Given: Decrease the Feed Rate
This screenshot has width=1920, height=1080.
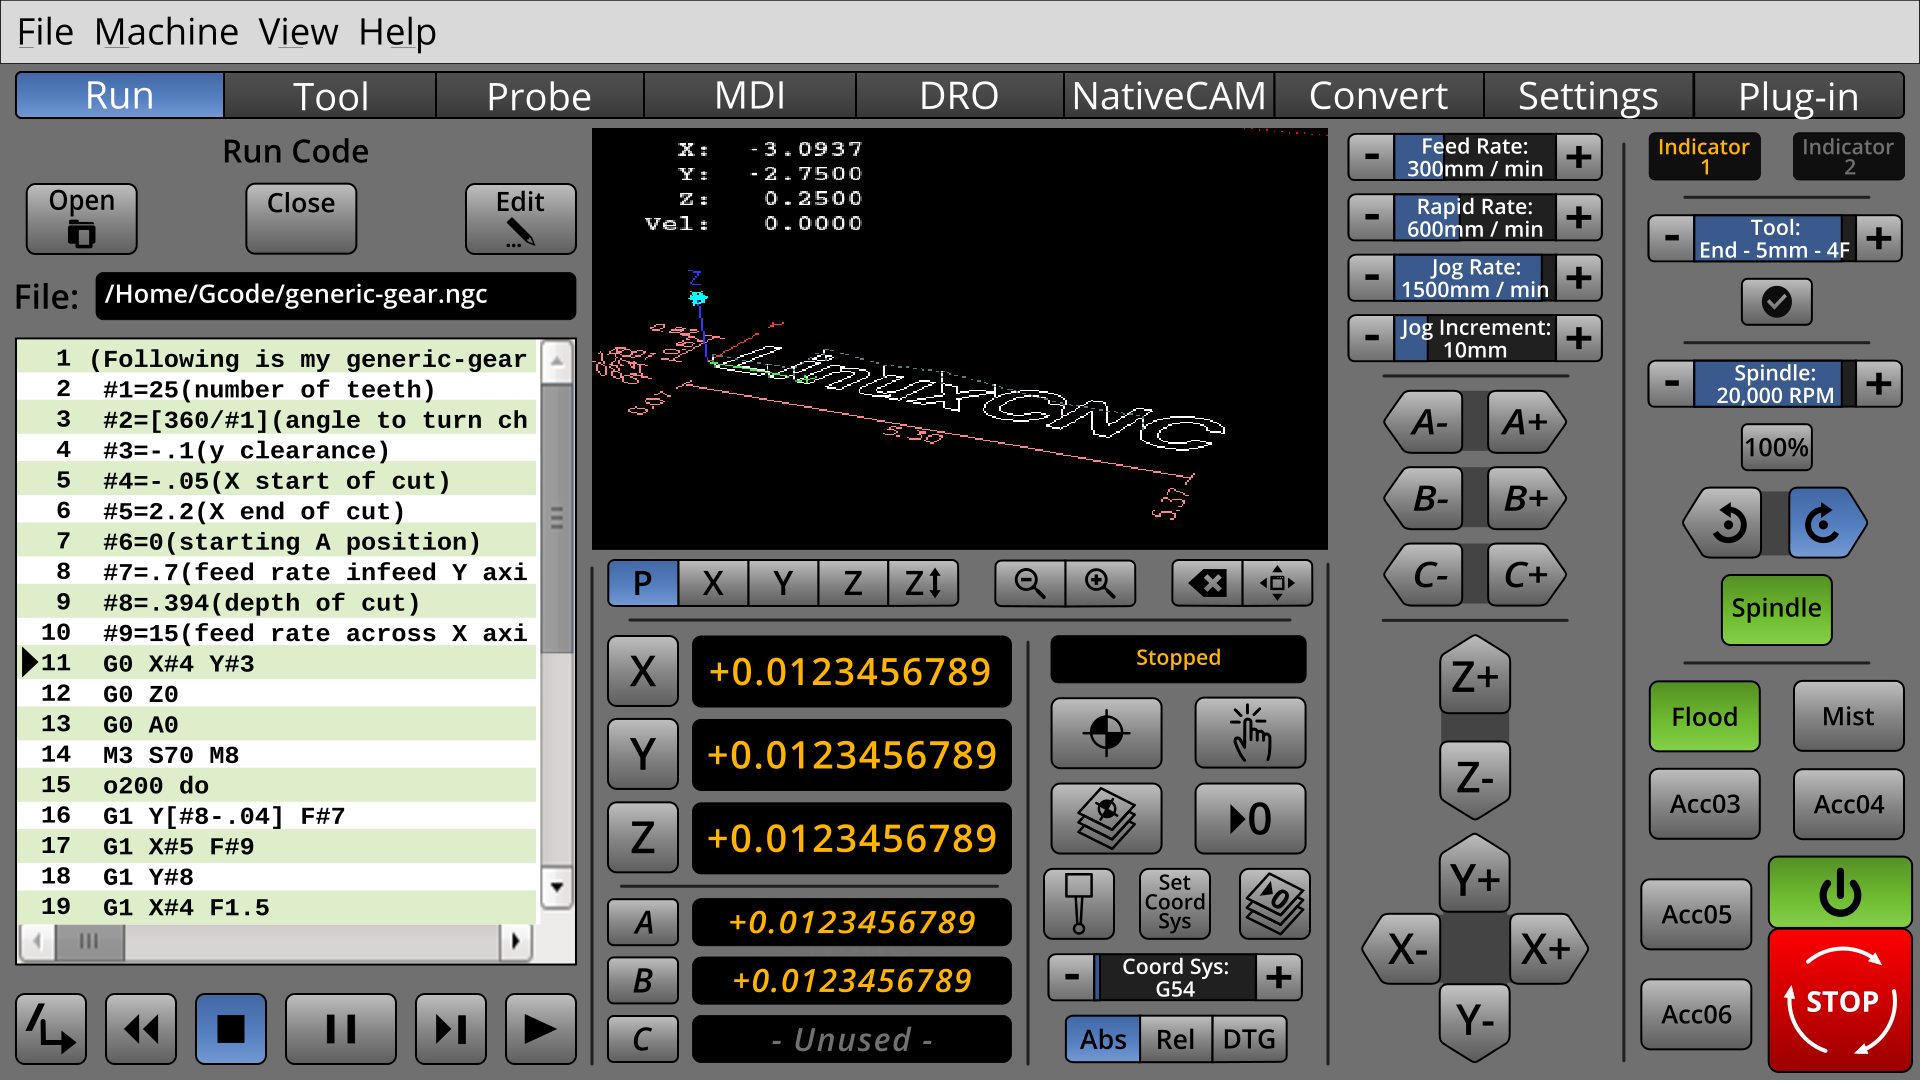Looking at the screenshot, I should pyautogui.click(x=1372, y=157).
